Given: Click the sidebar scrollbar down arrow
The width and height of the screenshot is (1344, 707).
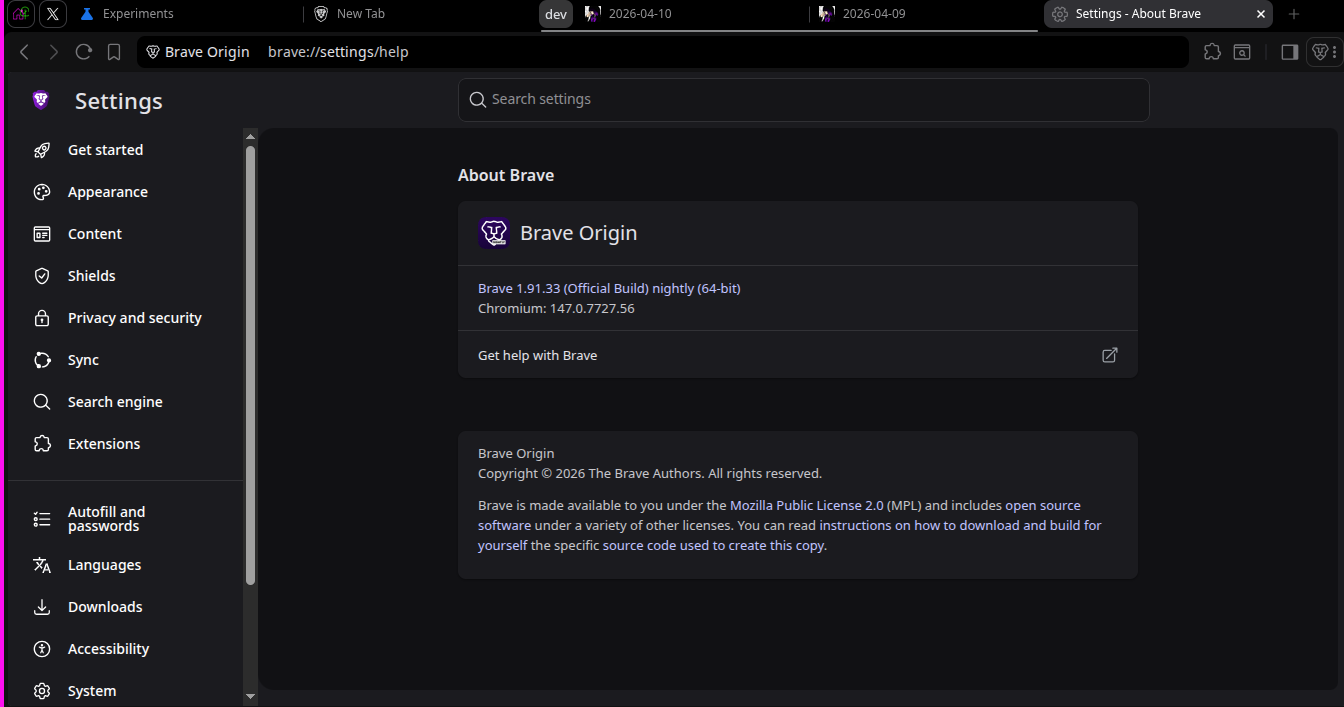Looking at the screenshot, I should pos(250,696).
